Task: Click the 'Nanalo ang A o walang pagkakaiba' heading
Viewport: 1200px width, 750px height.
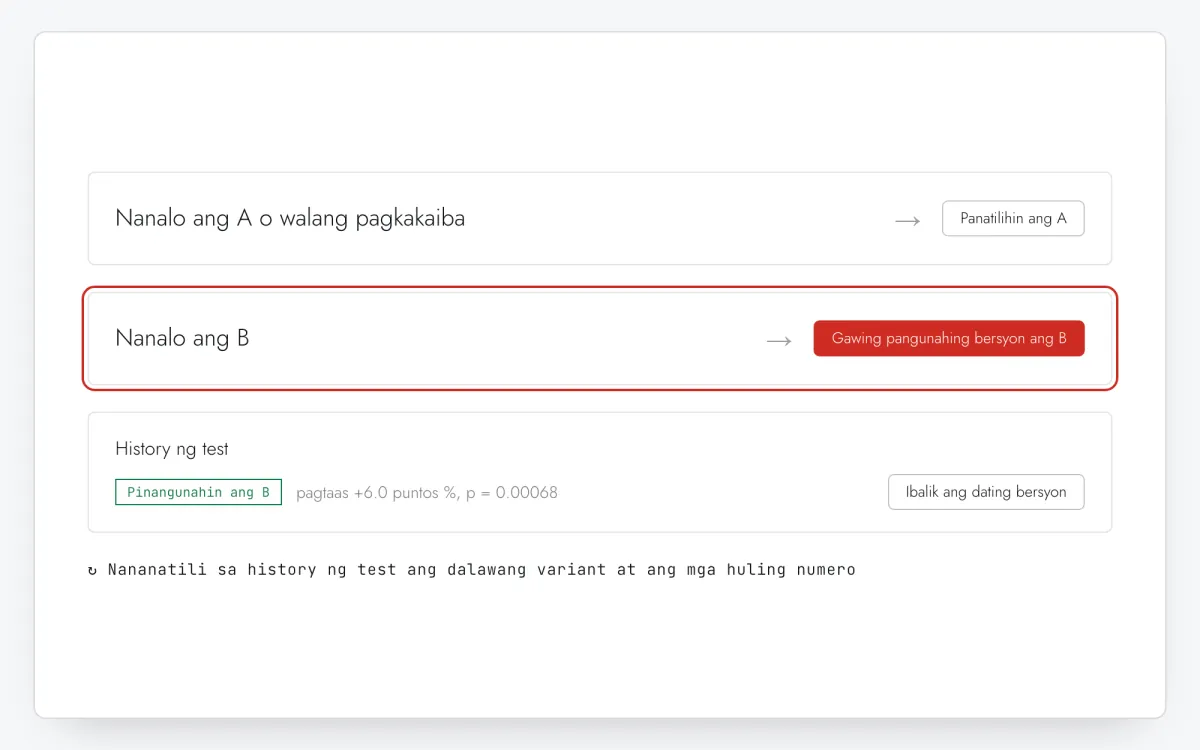Action: pos(290,218)
